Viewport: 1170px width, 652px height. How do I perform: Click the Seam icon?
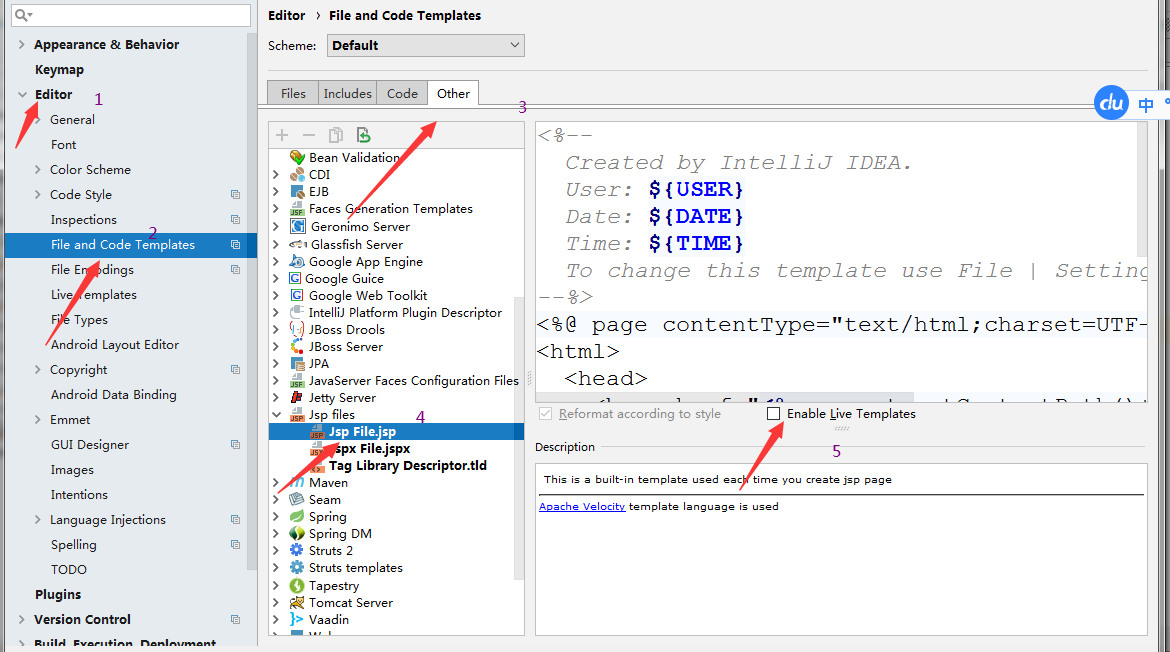(297, 499)
